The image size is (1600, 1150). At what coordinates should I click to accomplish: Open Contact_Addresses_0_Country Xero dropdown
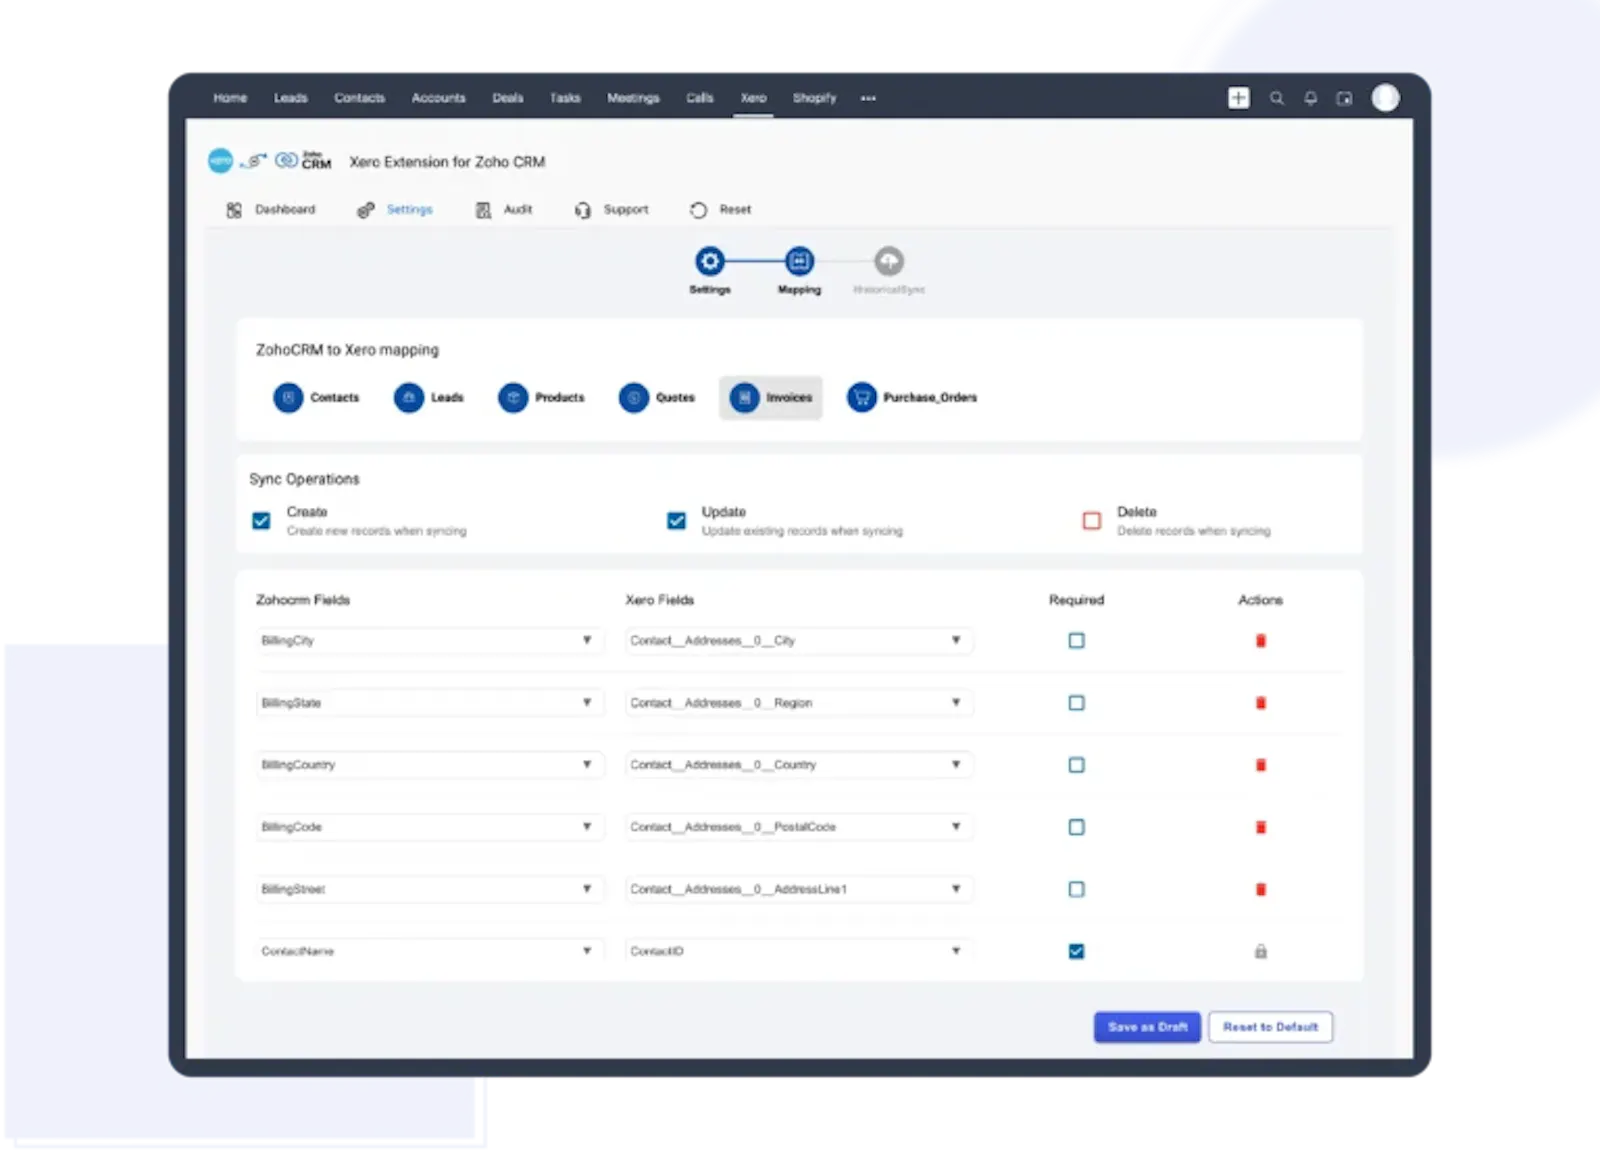coord(799,765)
